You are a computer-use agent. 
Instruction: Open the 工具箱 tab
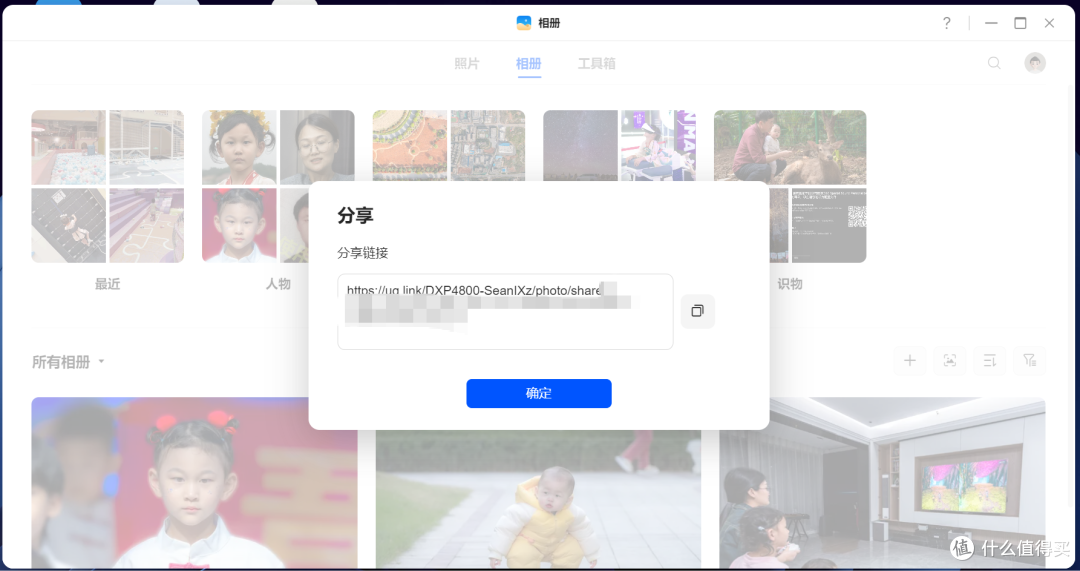point(596,63)
